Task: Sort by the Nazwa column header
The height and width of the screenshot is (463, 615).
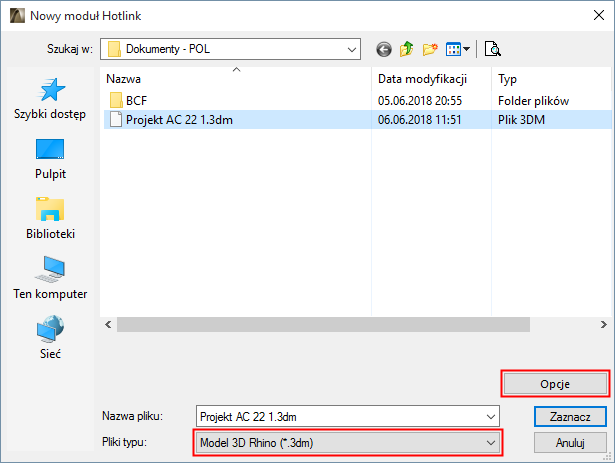Action: [x=237, y=79]
